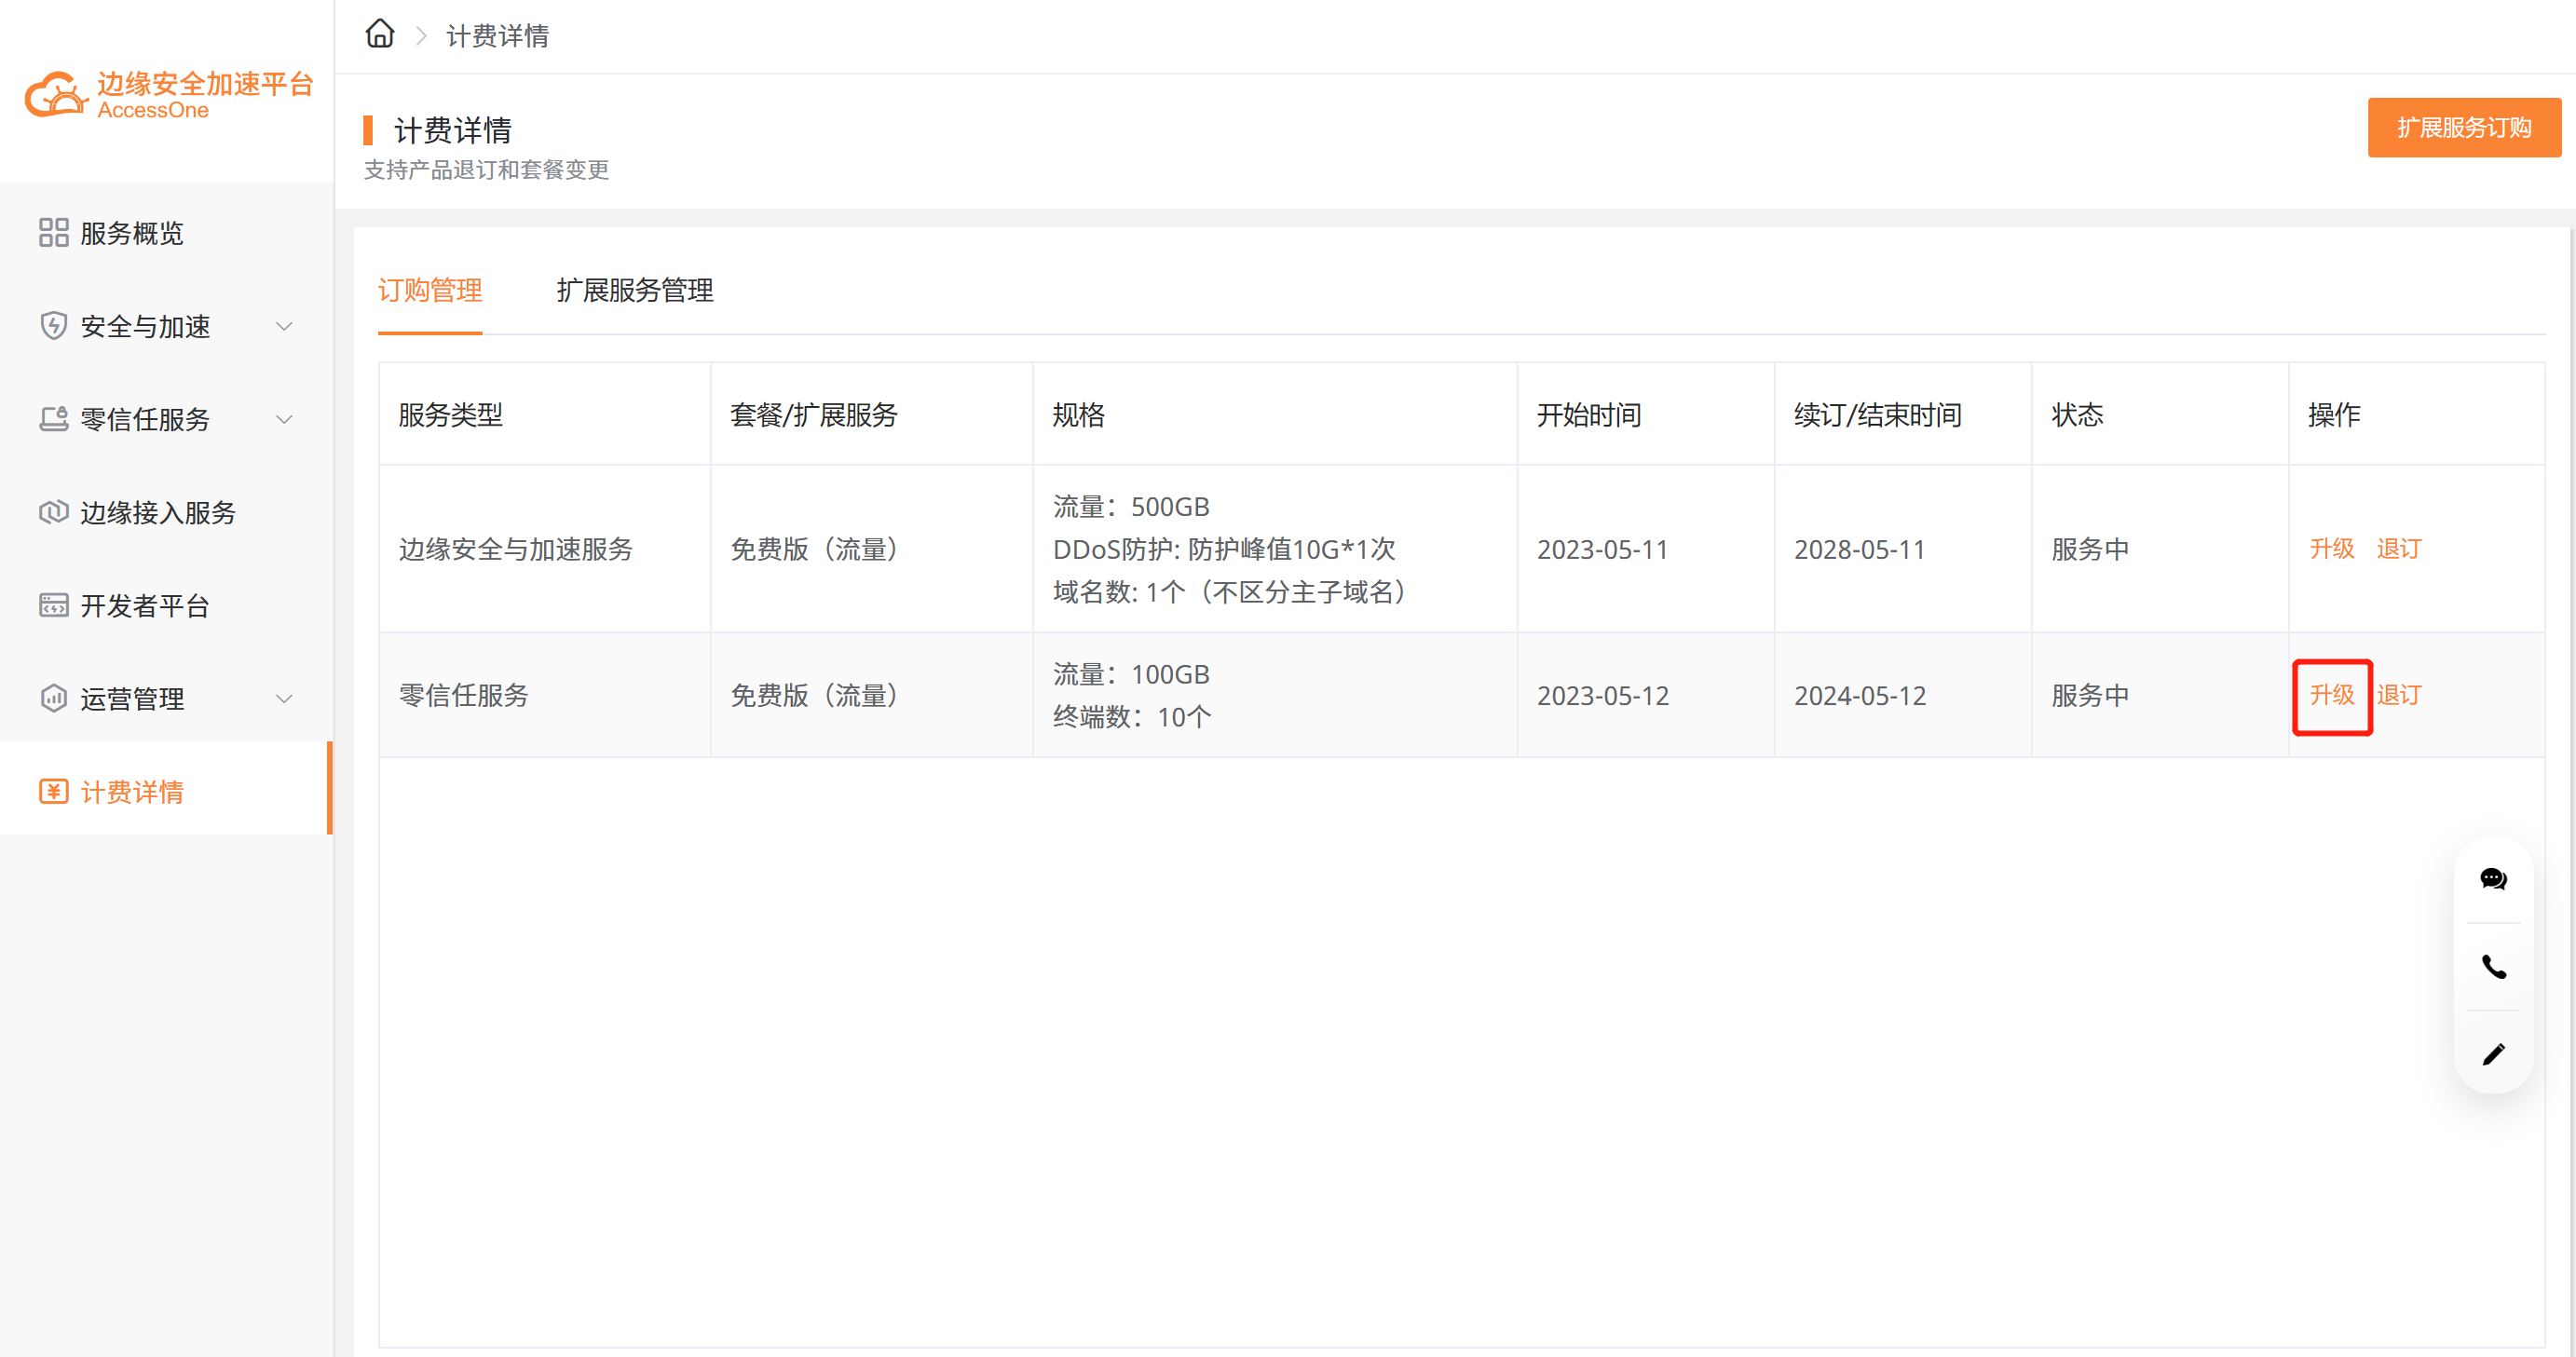This screenshot has height=1357, width=2576.
Task: Open 边缘接入服务 in the sidebar
Action: 165,512
